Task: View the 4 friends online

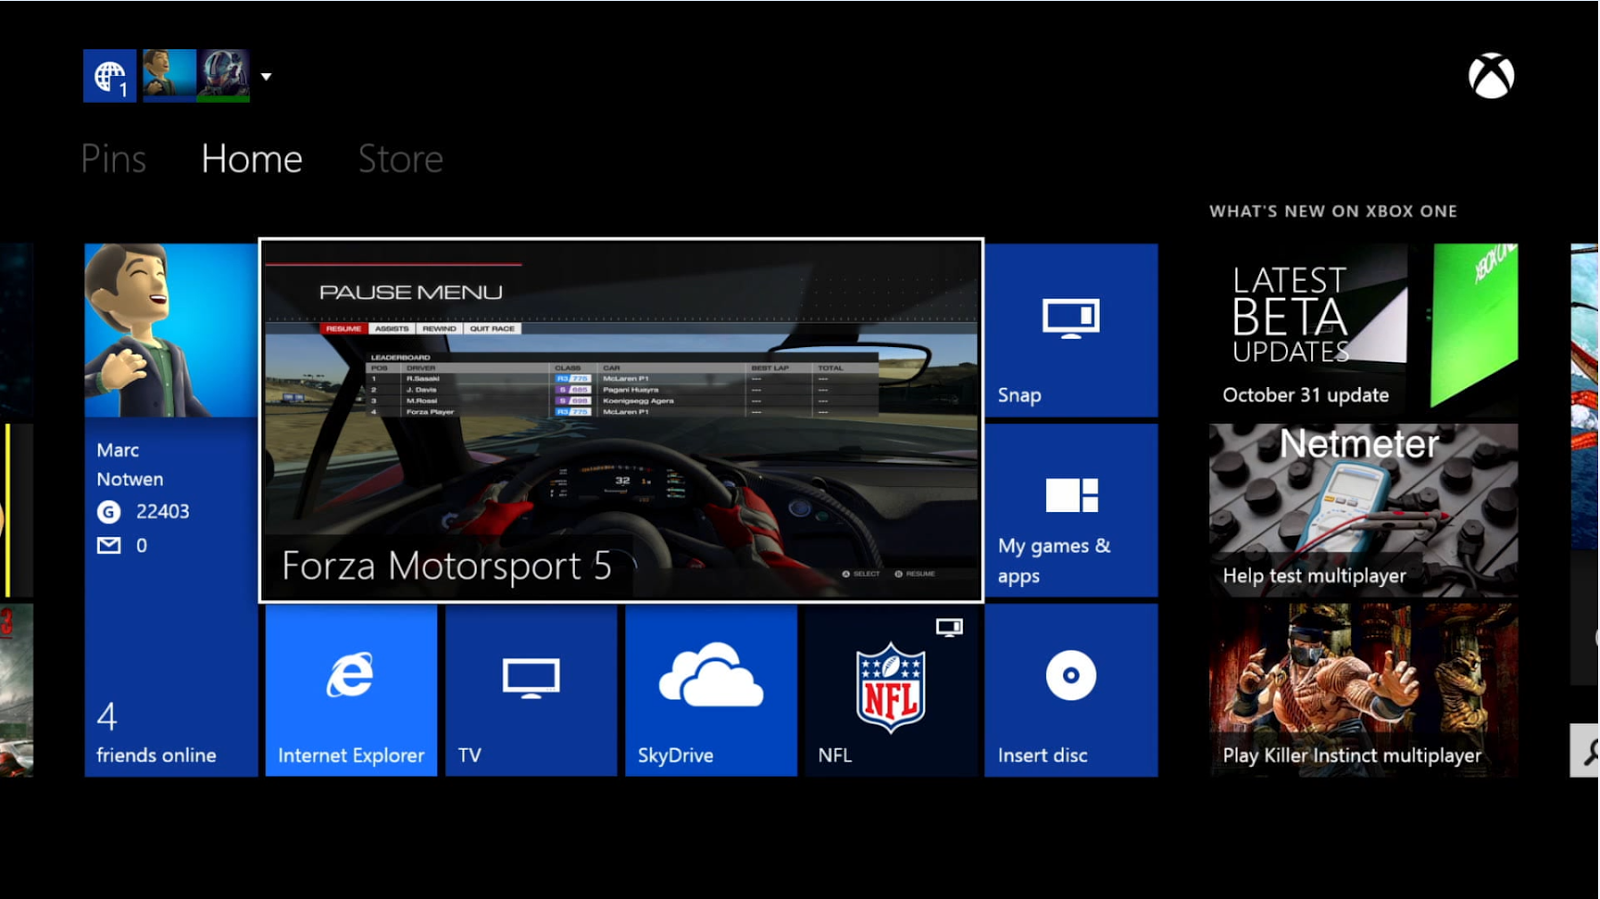Action: pyautogui.click(x=156, y=734)
